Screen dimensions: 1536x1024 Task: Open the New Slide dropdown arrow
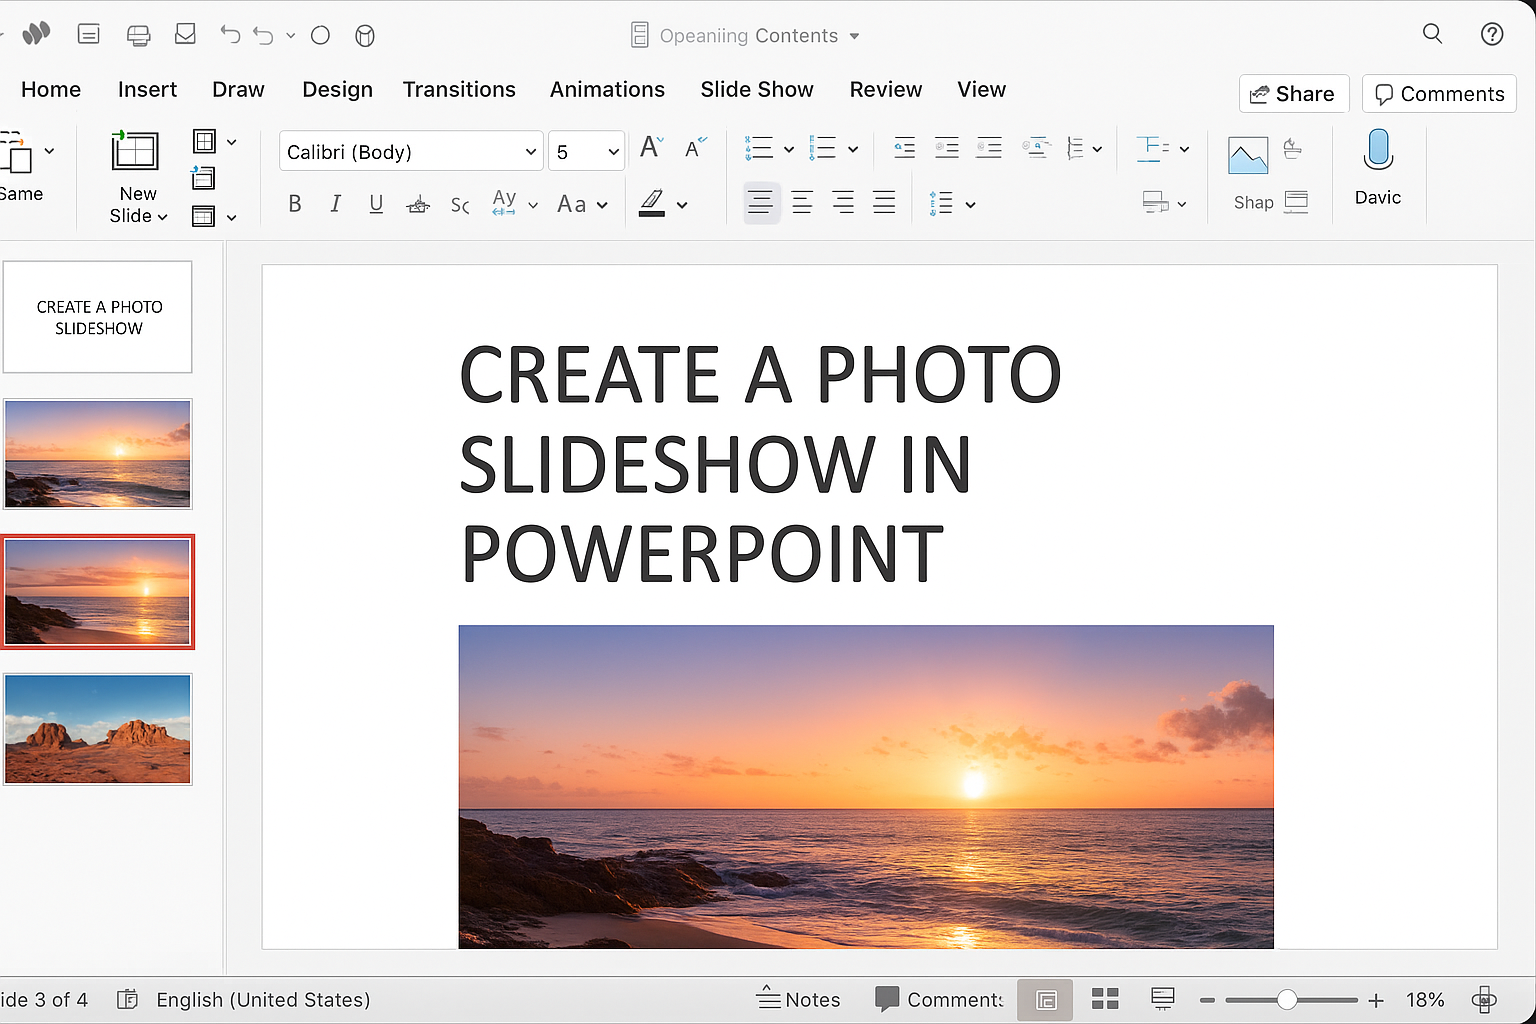coord(163,216)
